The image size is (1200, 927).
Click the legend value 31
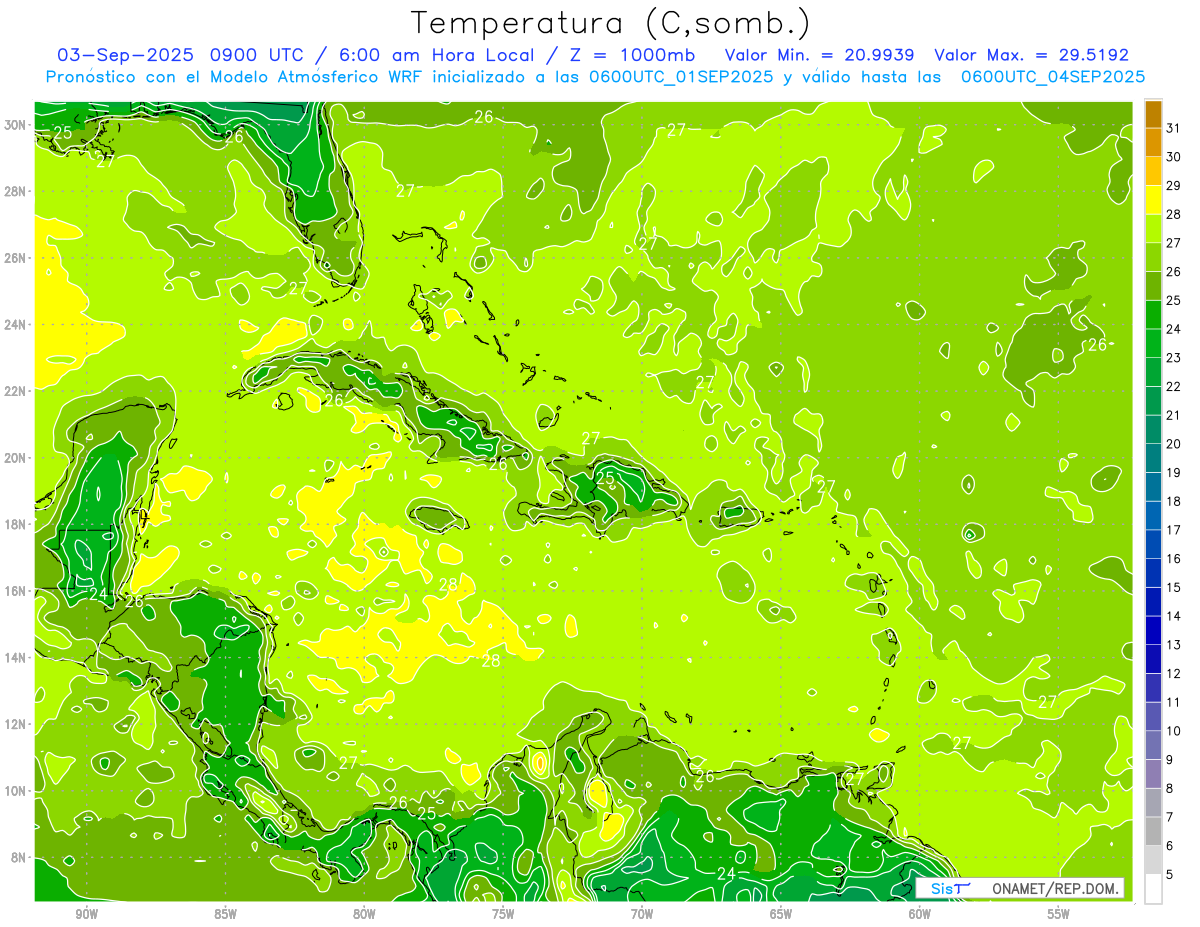tap(1173, 128)
